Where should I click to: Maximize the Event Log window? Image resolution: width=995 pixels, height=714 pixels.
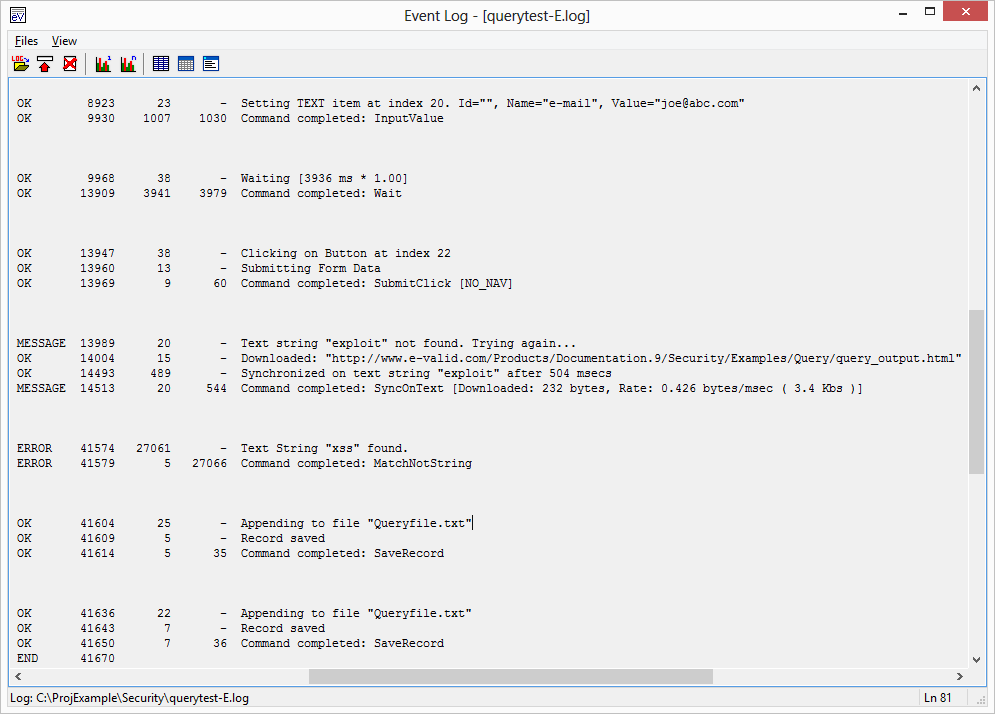(x=930, y=12)
